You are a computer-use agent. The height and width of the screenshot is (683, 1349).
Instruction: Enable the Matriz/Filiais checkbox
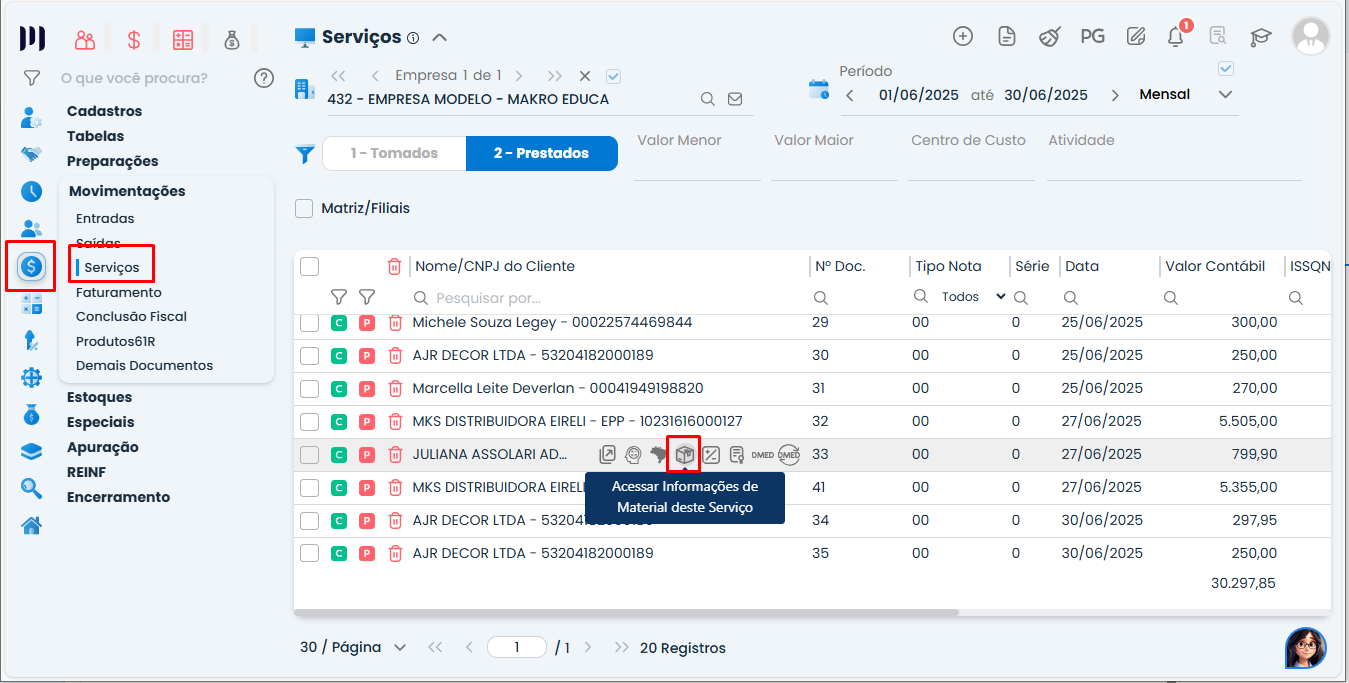(x=304, y=209)
